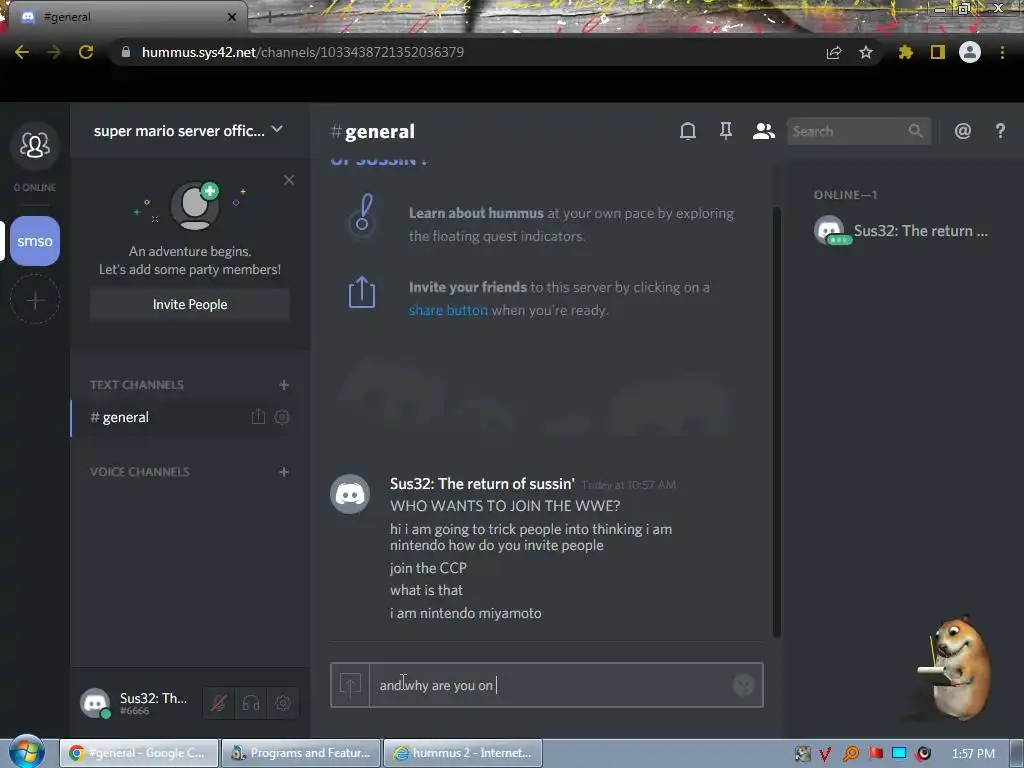Image resolution: width=1024 pixels, height=768 pixels.
Task: Click the floating quest indicator icon
Action: 362,214
